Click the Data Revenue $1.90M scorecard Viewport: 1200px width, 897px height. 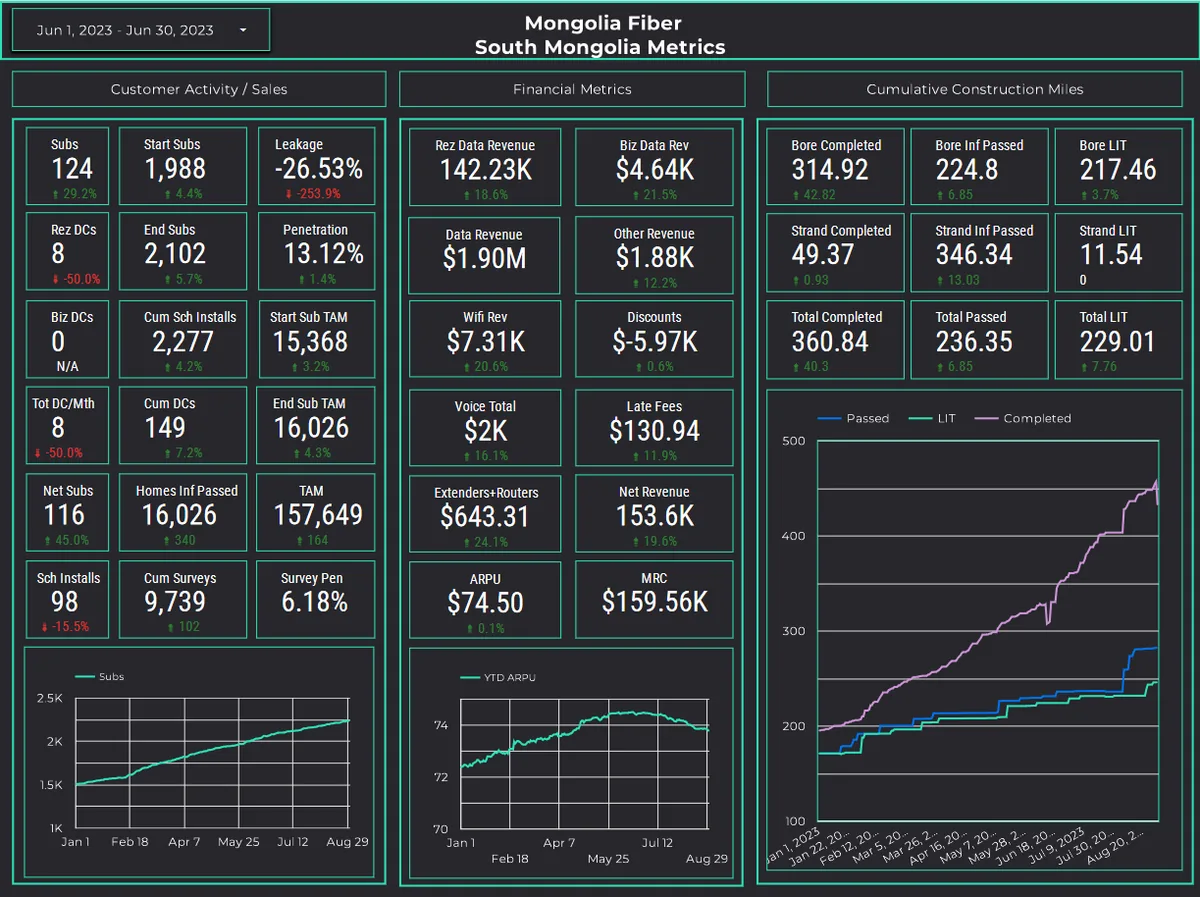(485, 254)
